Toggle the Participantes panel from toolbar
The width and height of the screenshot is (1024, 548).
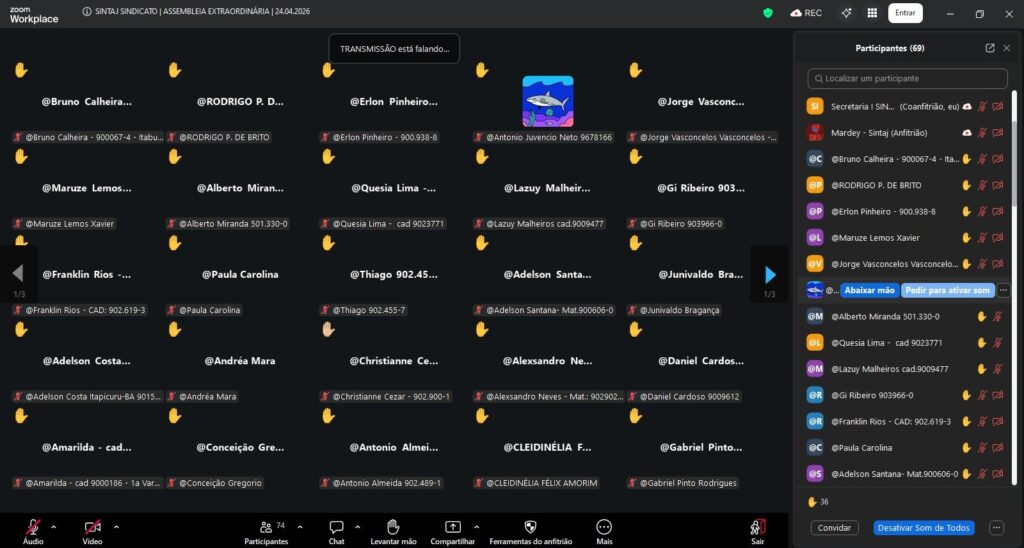coord(266,526)
